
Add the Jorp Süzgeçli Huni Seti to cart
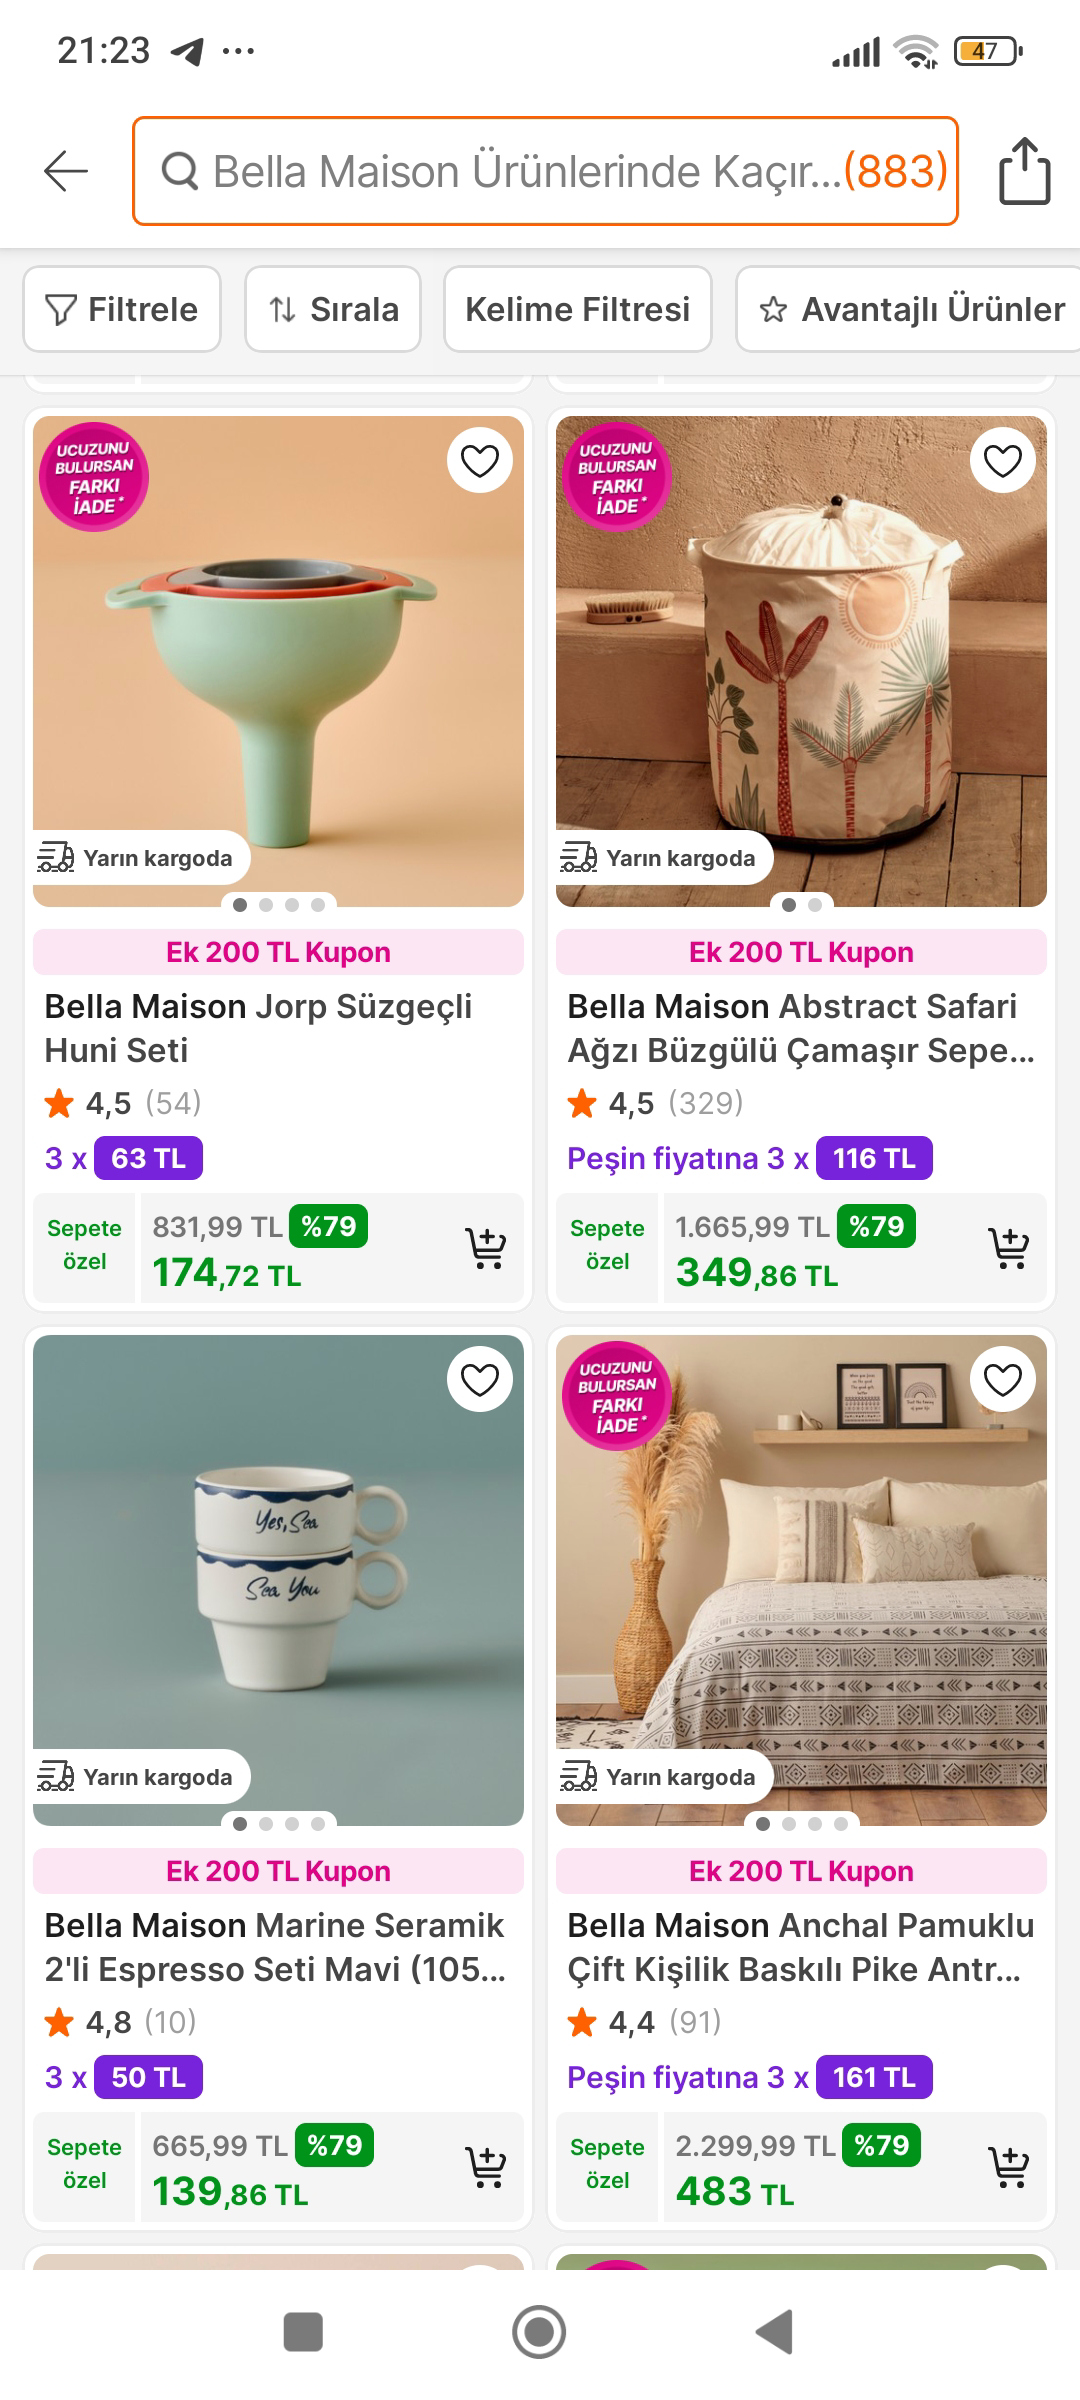[x=486, y=1247]
